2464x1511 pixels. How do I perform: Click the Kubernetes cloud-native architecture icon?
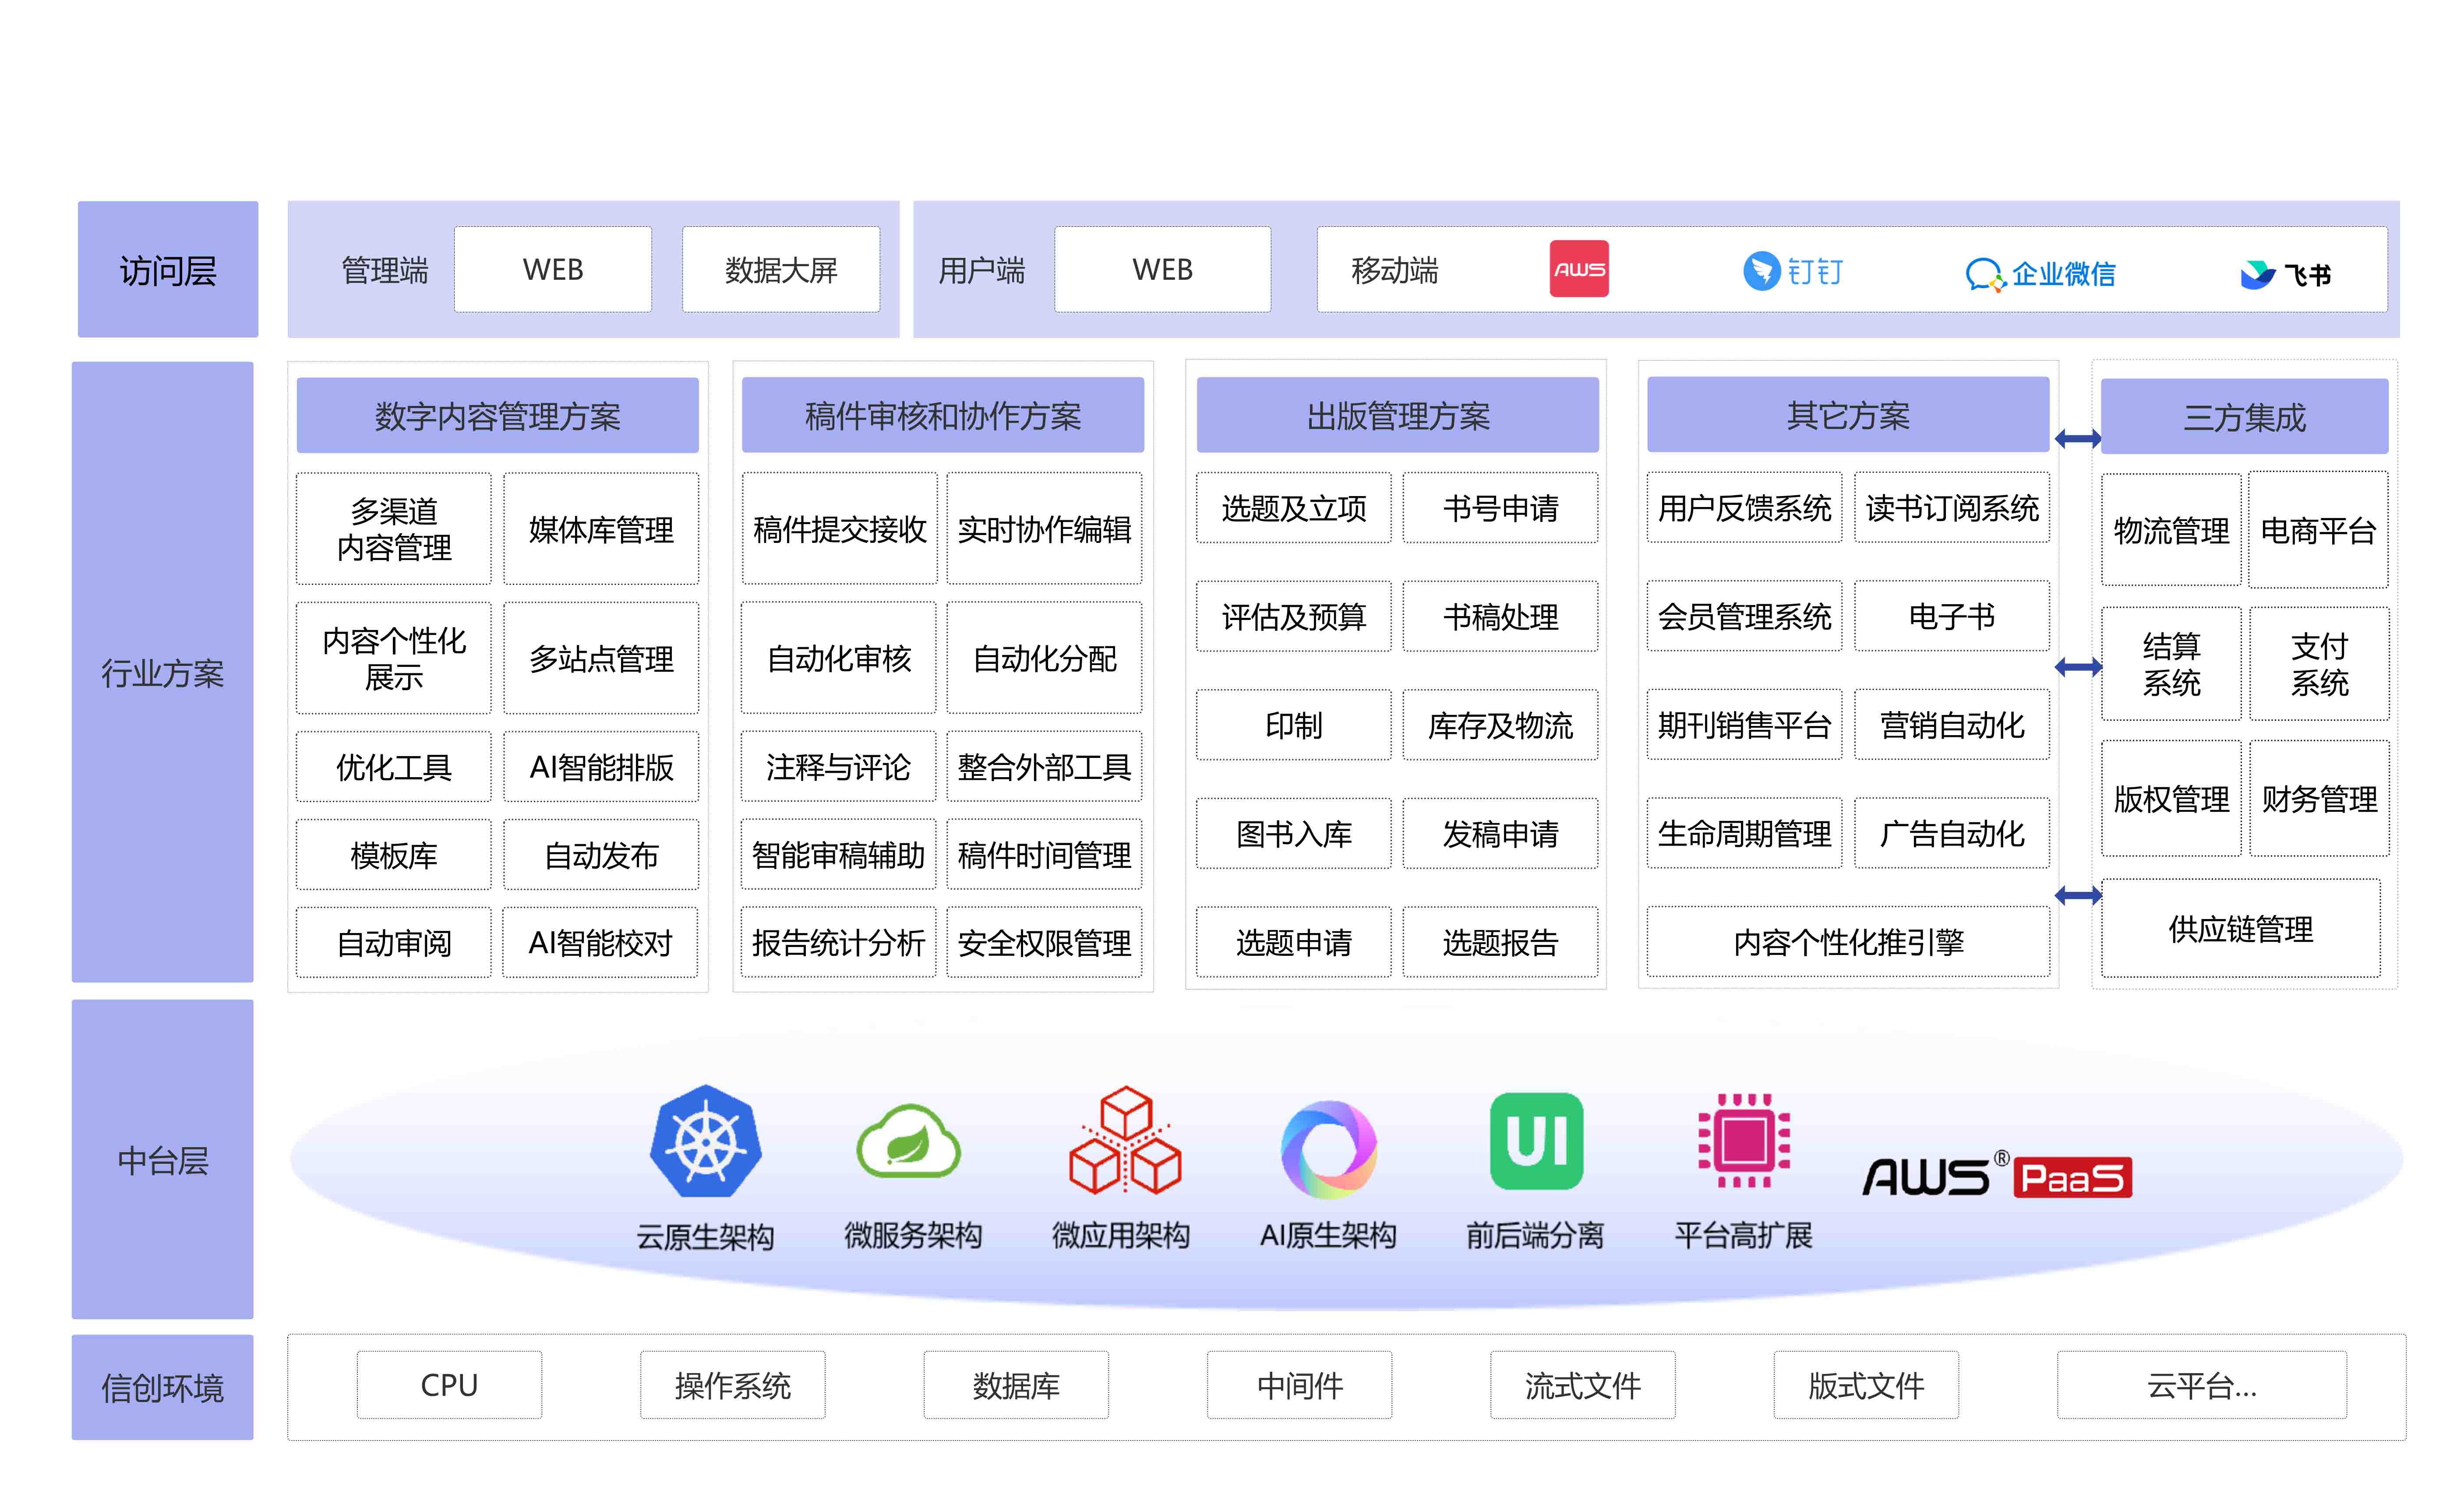[705, 1141]
